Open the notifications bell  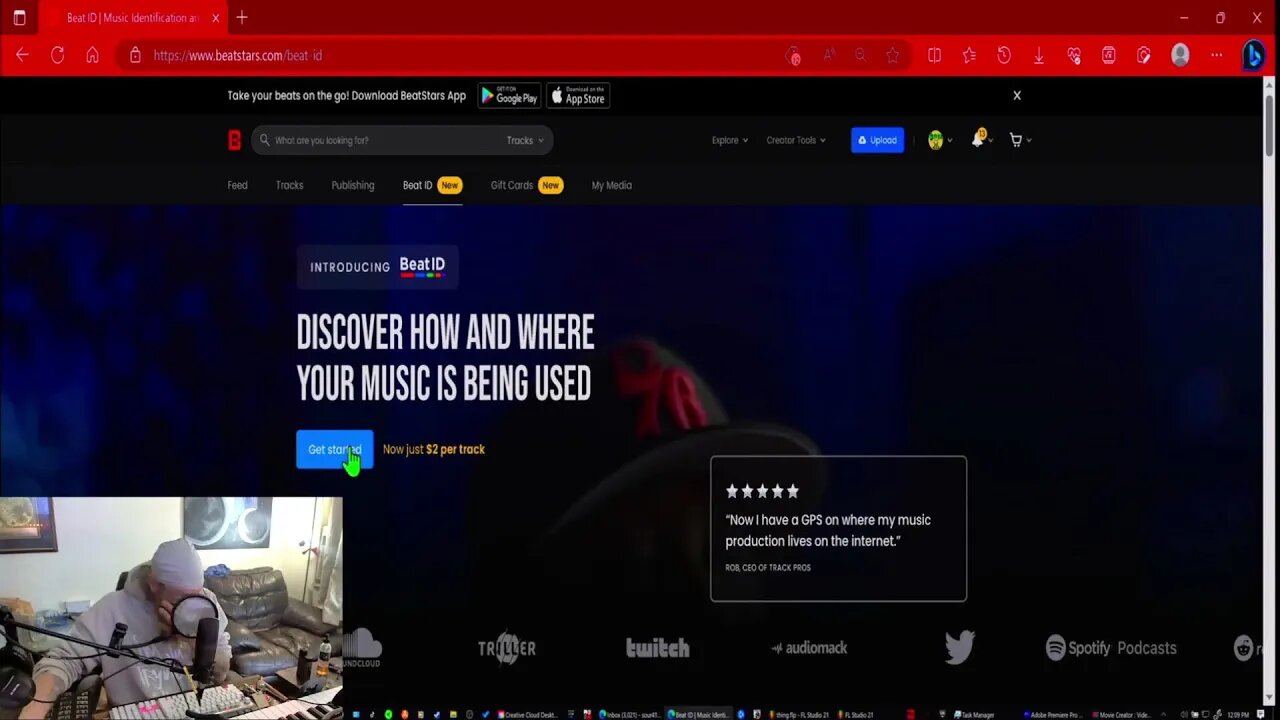(x=977, y=139)
